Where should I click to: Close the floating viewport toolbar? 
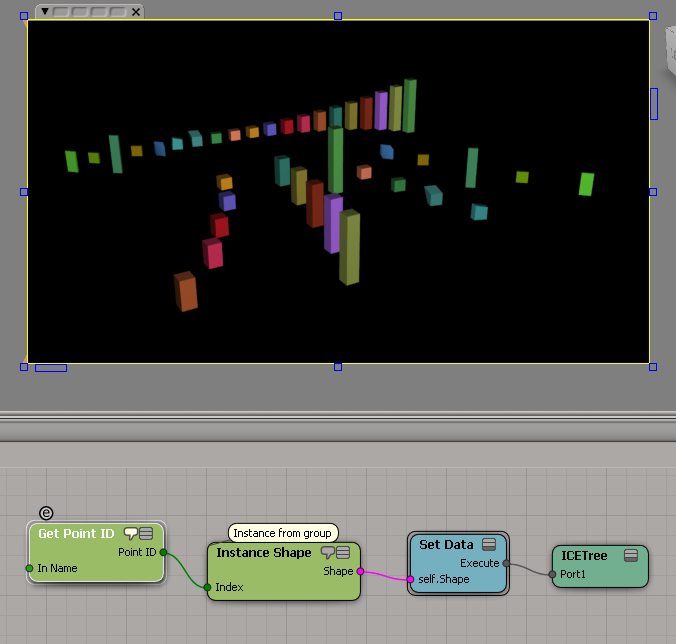coord(136,11)
